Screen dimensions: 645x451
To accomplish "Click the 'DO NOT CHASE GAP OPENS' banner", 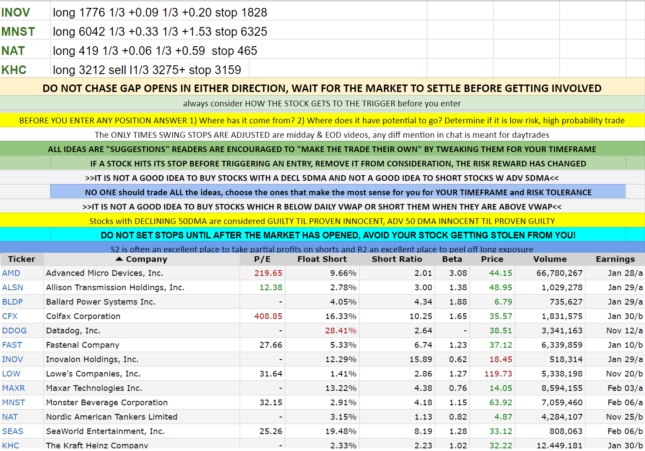I will pos(322,88).
